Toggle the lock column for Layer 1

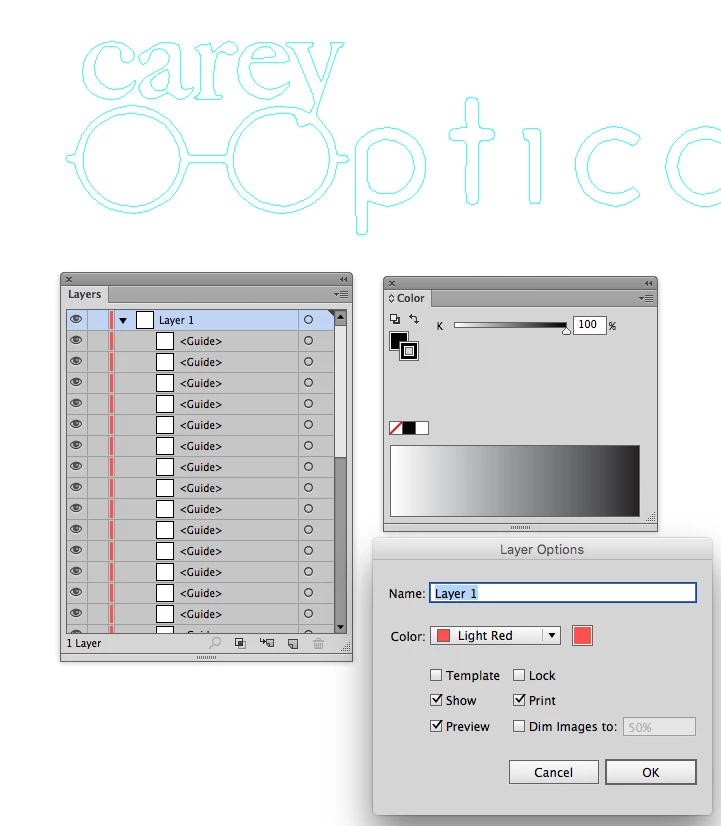[x=97, y=320]
